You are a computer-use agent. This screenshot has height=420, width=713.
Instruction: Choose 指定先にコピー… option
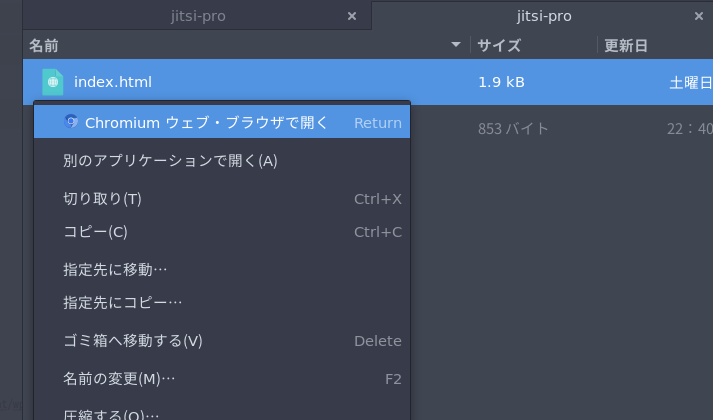pyautogui.click(x=222, y=303)
